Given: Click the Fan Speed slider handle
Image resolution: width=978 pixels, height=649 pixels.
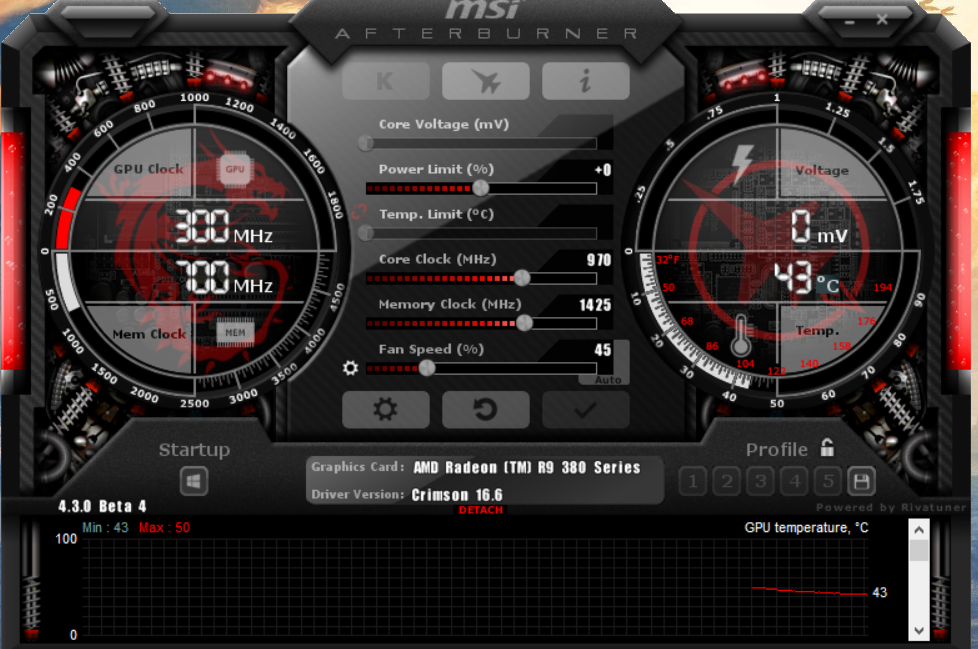Looking at the screenshot, I should (427, 368).
